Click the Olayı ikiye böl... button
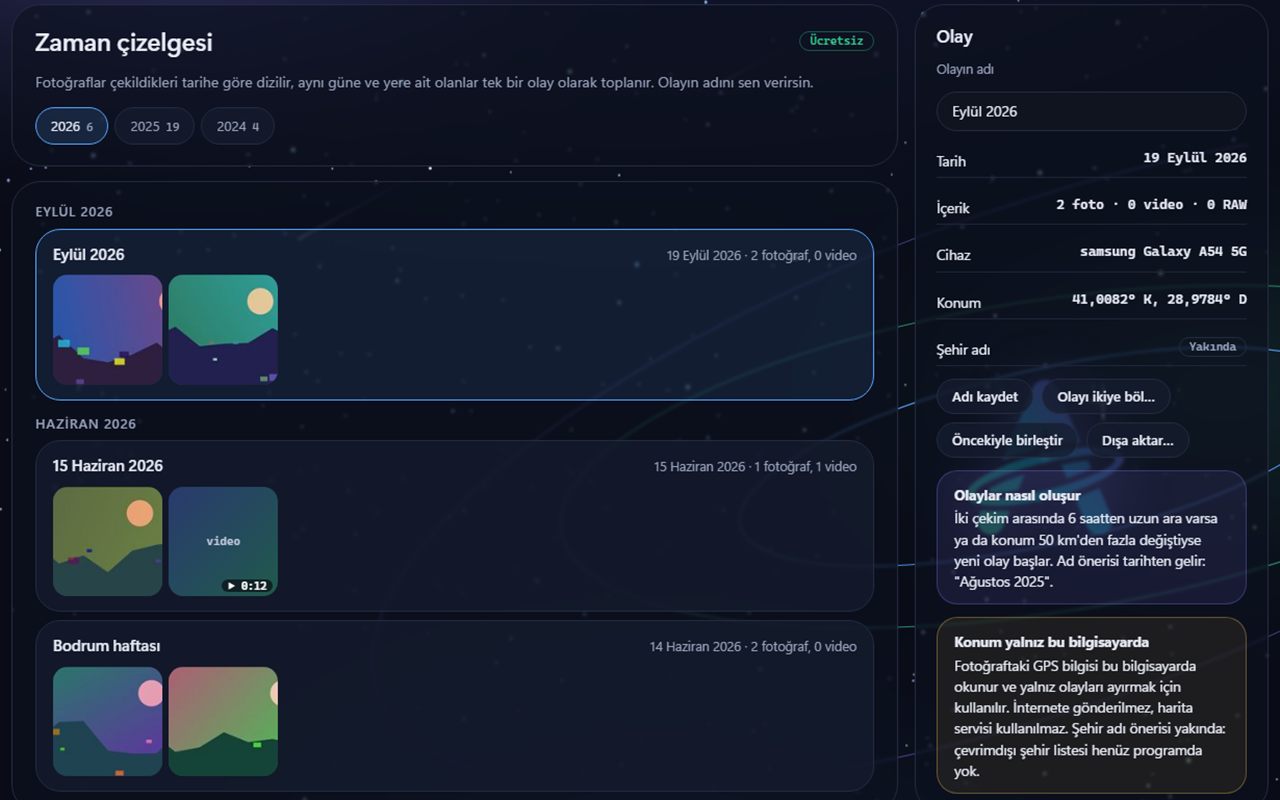This screenshot has width=1280, height=800. [1105, 397]
